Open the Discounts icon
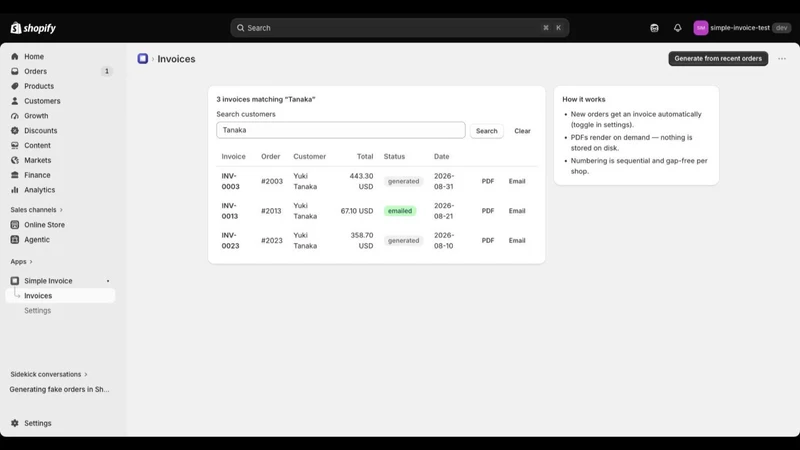The width and height of the screenshot is (800, 450). click(15, 131)
